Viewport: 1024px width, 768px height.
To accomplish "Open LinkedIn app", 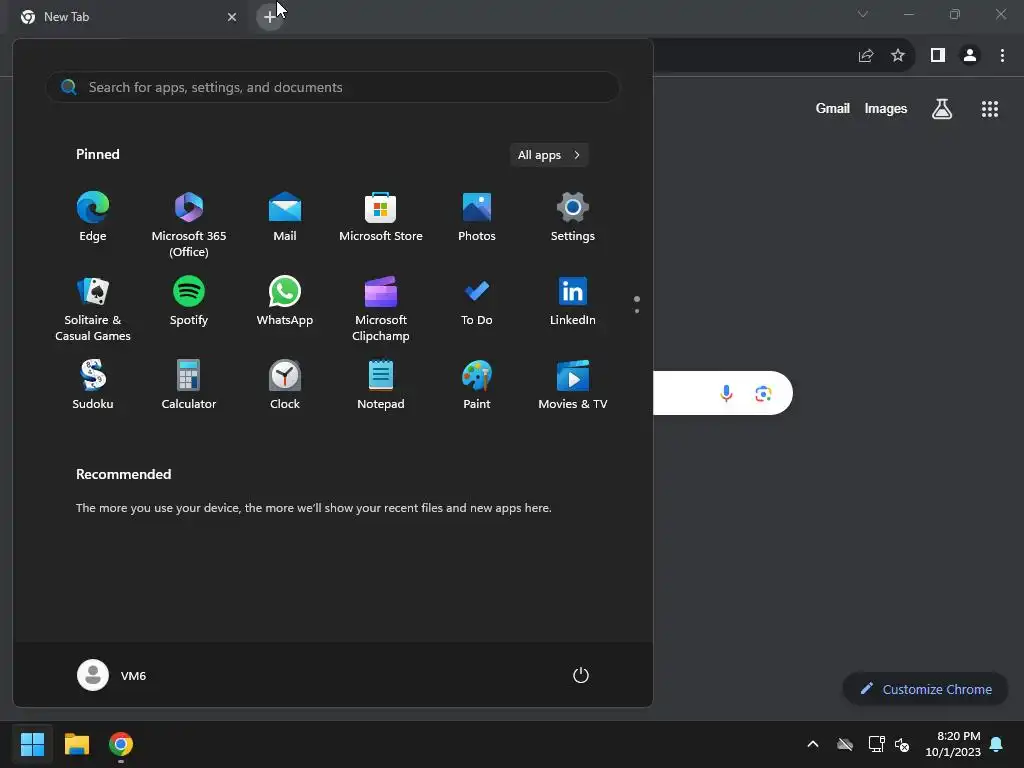I will pos(573,301).
